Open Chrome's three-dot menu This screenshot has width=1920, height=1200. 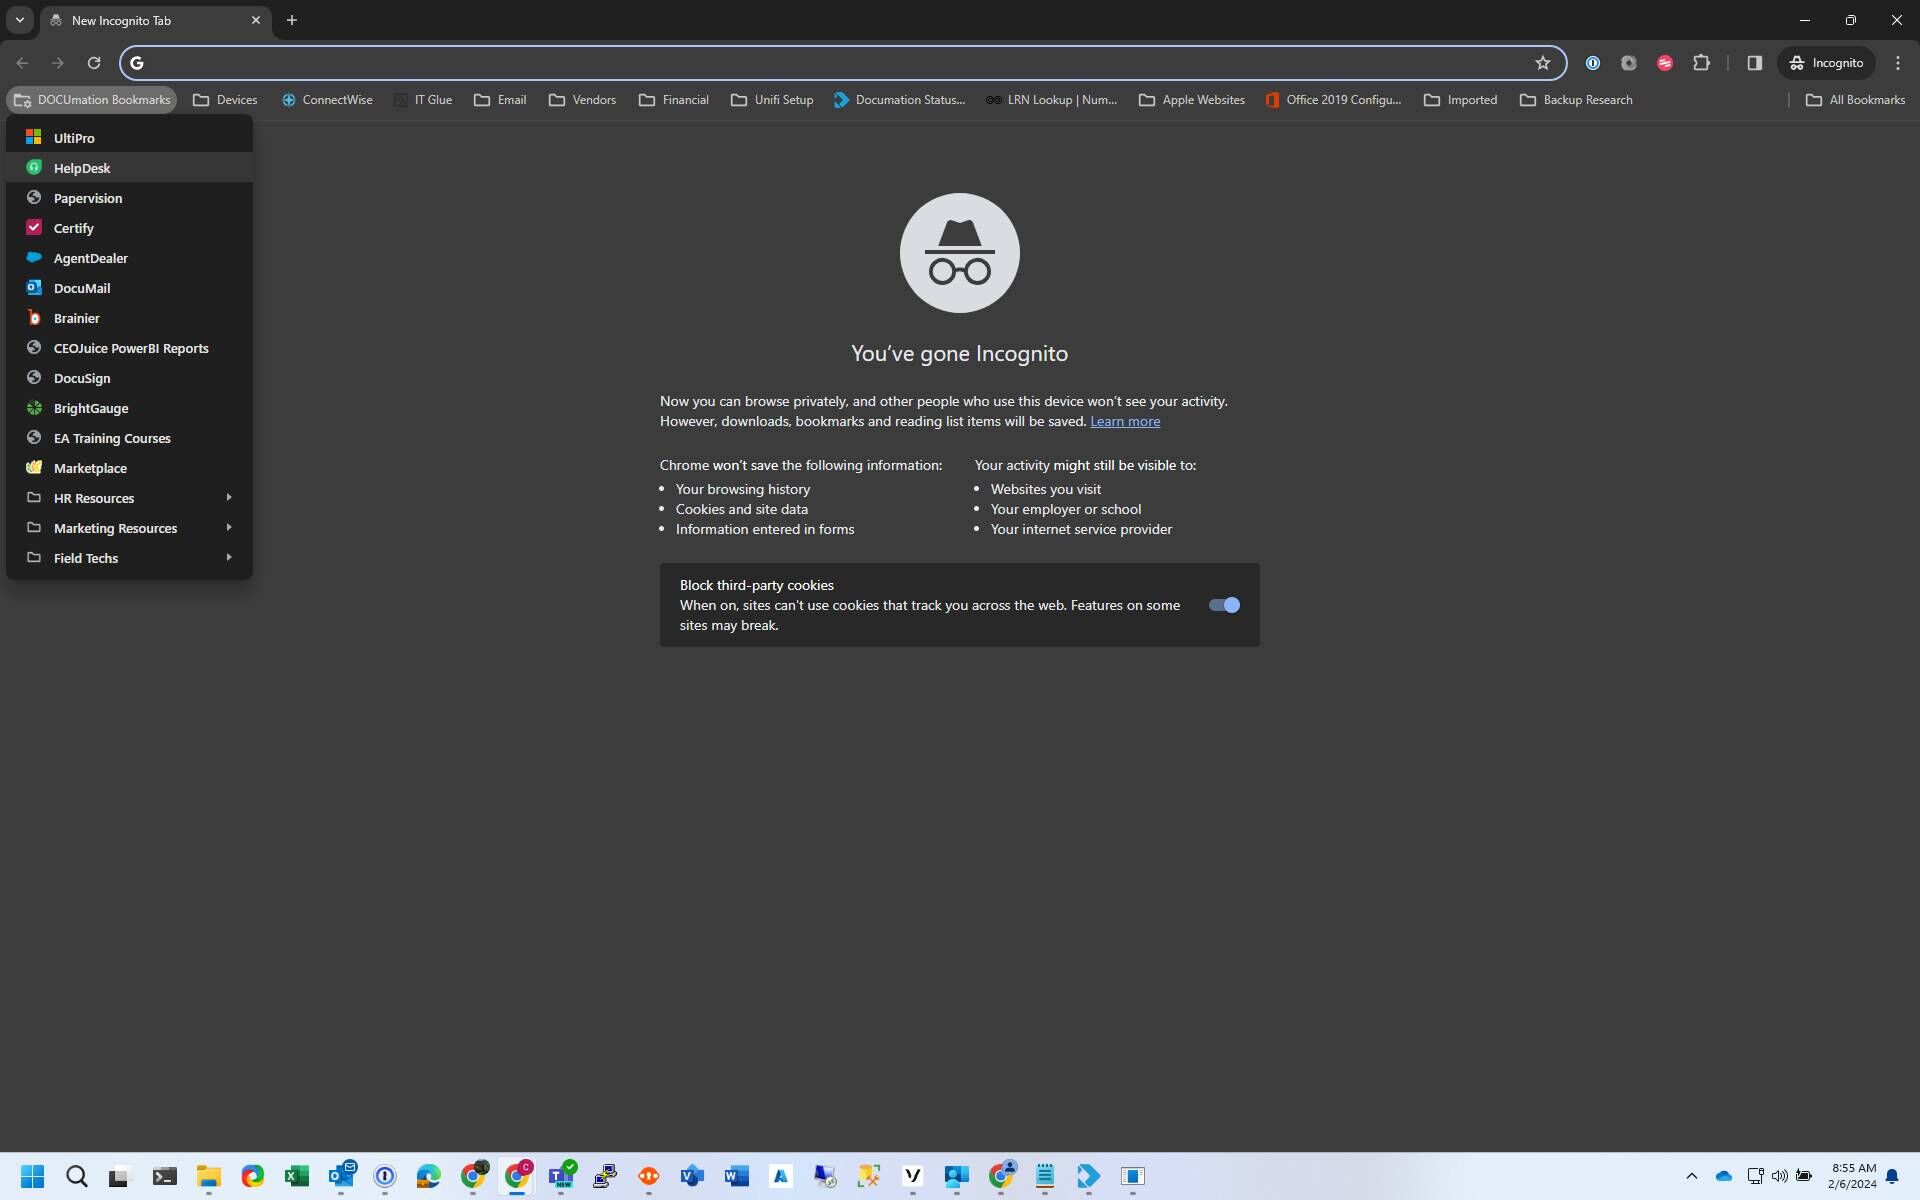tap(1898, 63)
